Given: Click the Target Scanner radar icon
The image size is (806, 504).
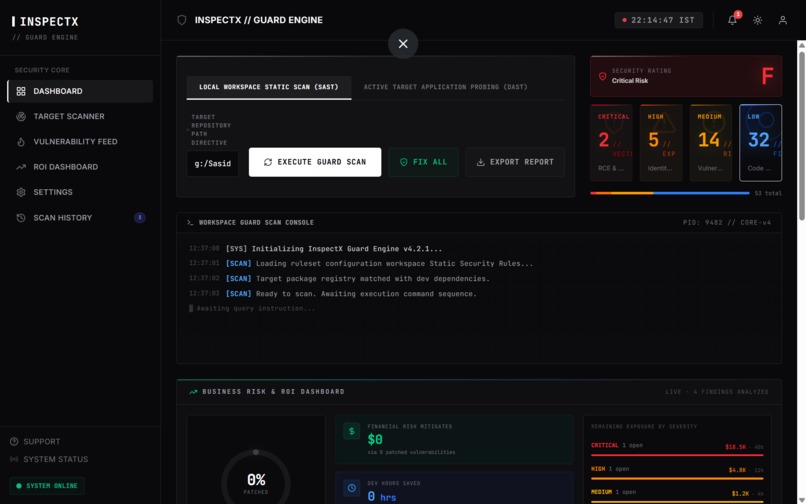Looking at the screenshot, I should pyautogui.click(x=21, y=116).
